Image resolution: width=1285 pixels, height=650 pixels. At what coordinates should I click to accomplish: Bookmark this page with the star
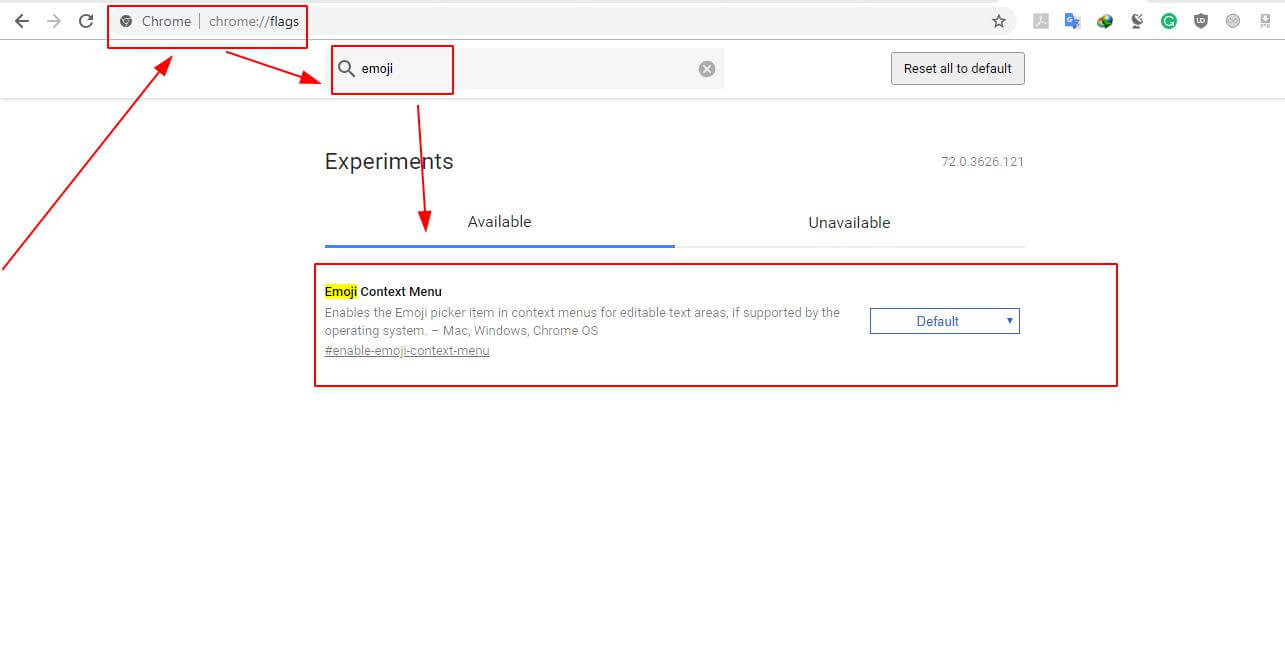[x=998, y=21]
